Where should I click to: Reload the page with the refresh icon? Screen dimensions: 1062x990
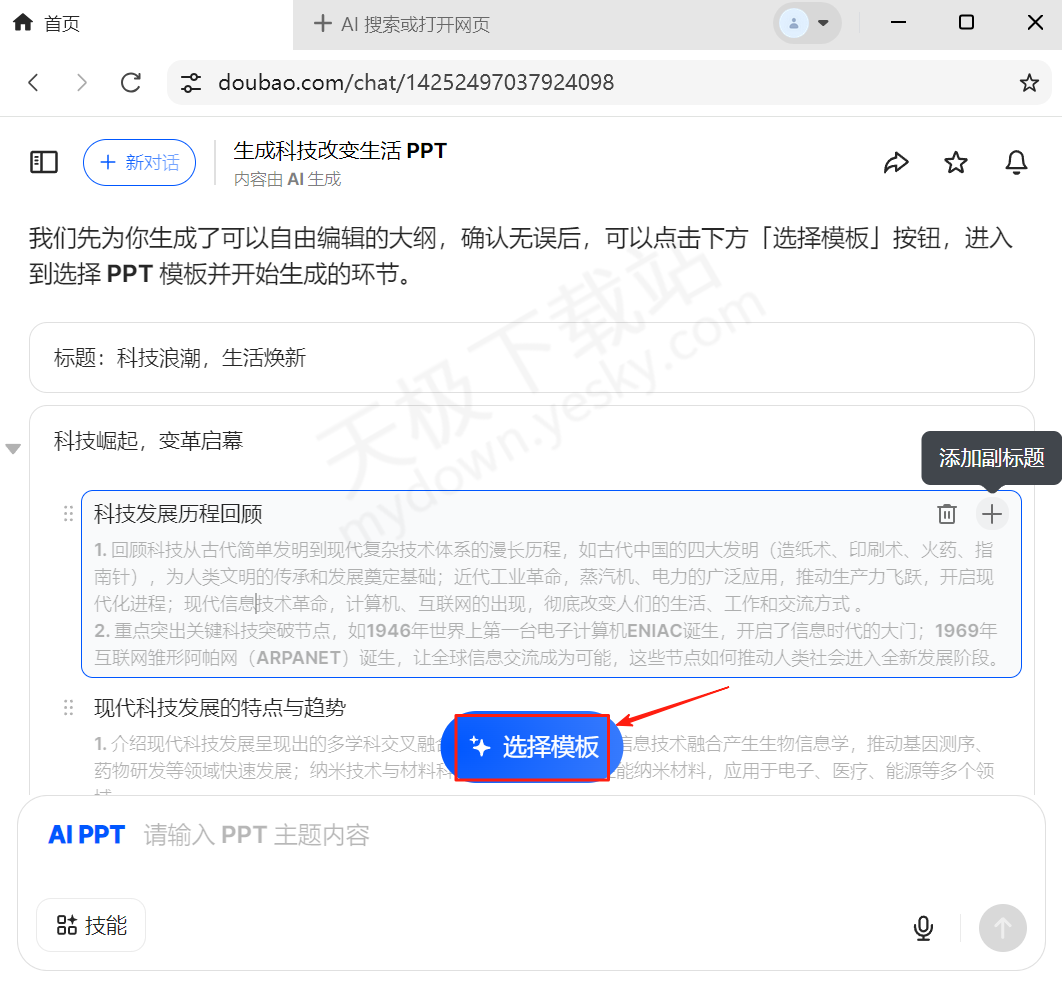coord(130,82)
